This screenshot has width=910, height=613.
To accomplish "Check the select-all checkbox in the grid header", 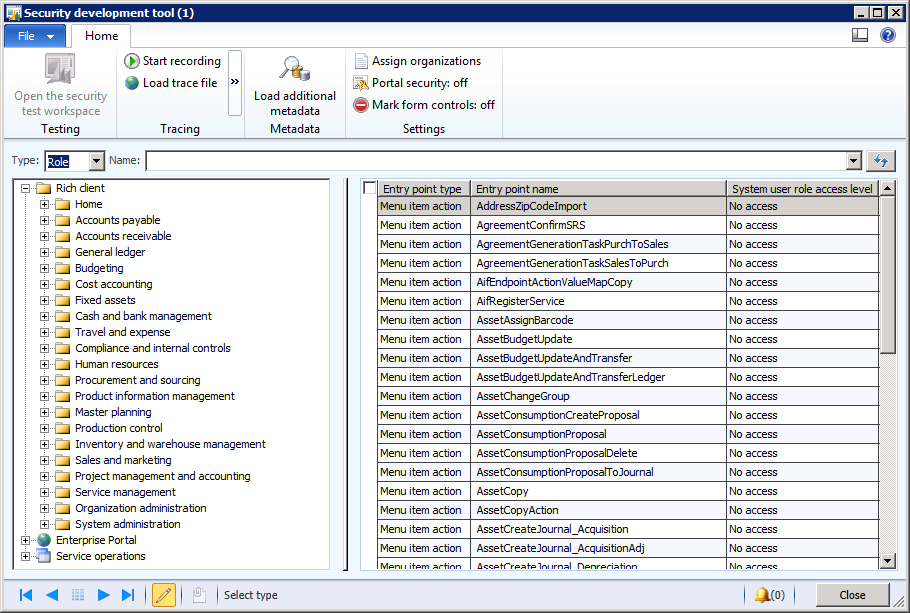I will coord(369,187).
